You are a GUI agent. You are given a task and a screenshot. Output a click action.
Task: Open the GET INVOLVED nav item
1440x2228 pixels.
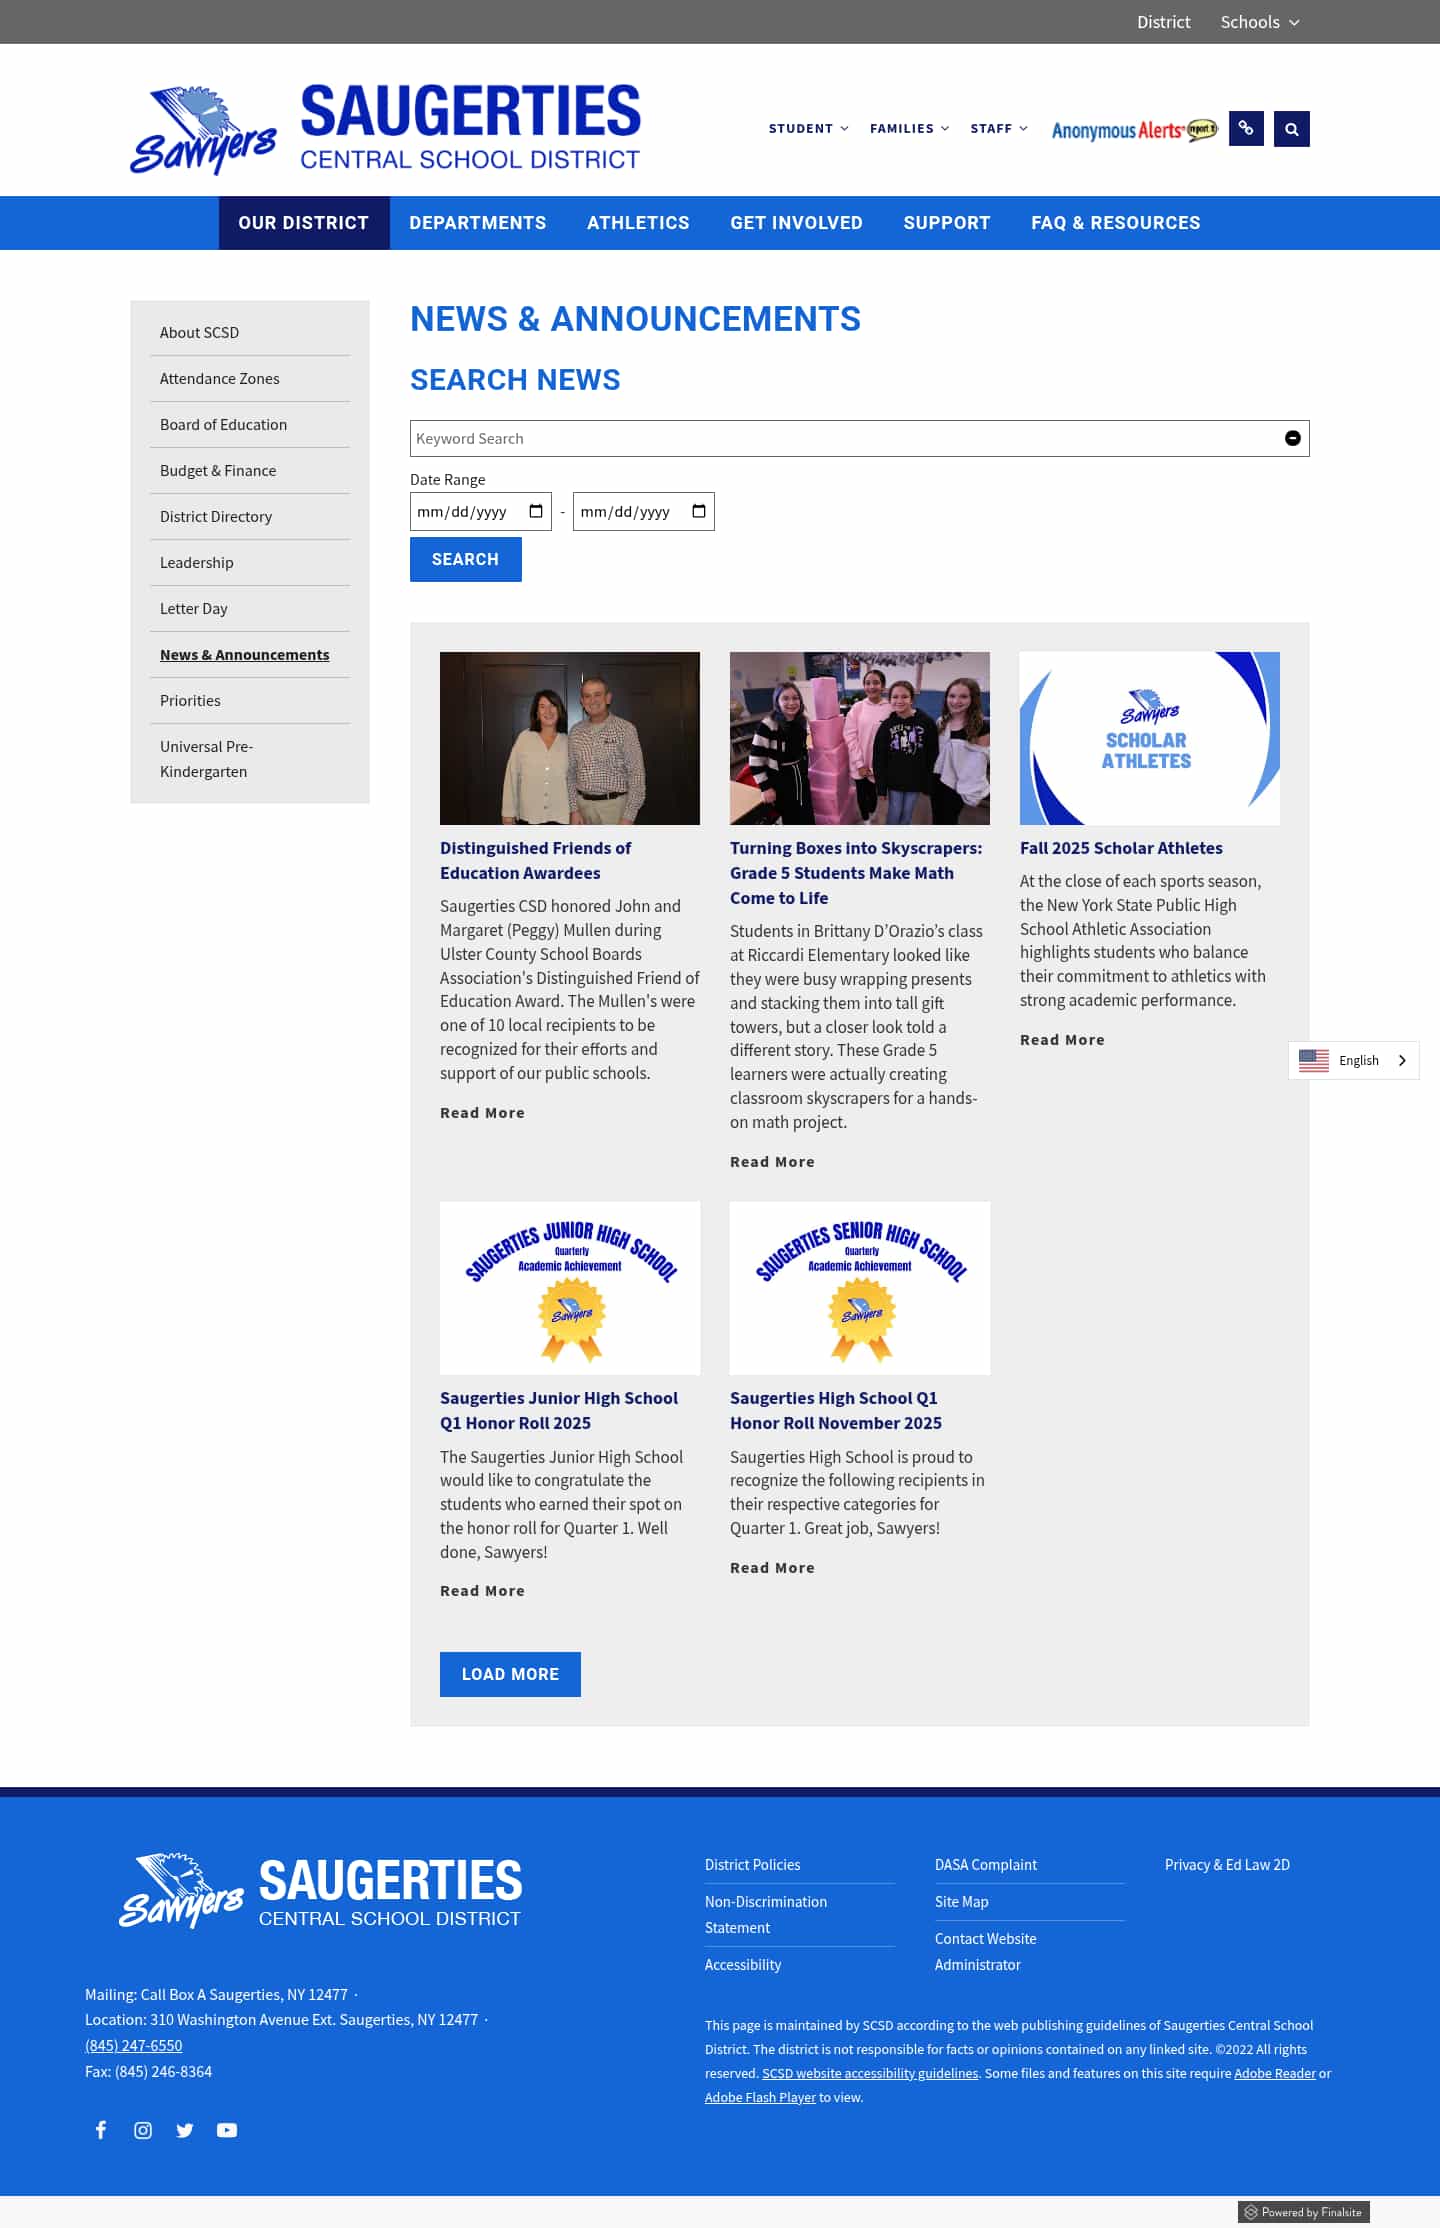coord(796,223)
